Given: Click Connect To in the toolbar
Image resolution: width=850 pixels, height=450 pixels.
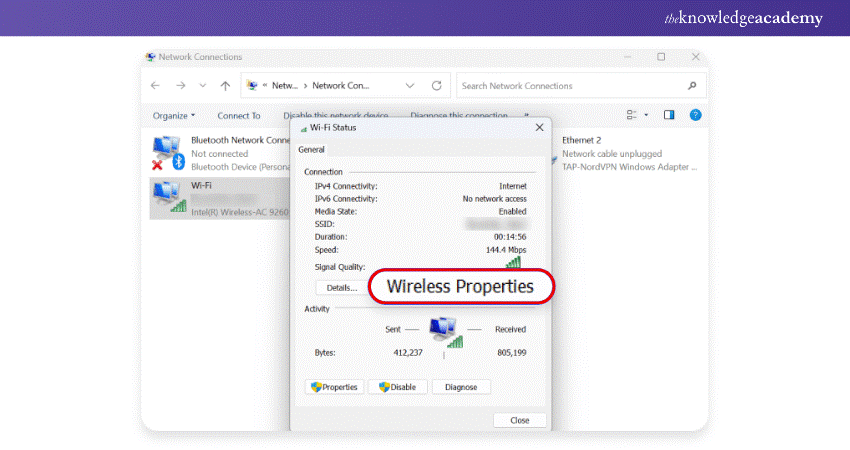Looking at the screenshot, I should [x=239, y=116].
